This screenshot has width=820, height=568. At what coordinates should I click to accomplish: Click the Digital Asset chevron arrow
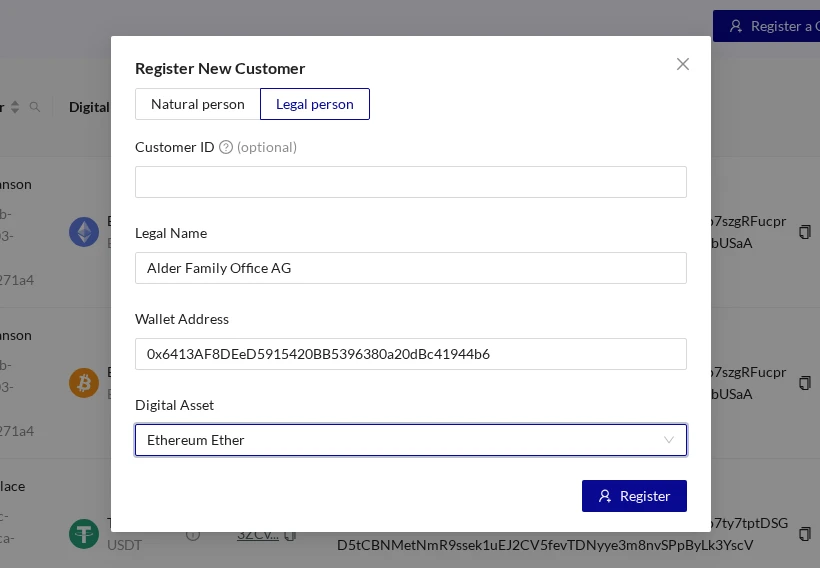[669, 440]
